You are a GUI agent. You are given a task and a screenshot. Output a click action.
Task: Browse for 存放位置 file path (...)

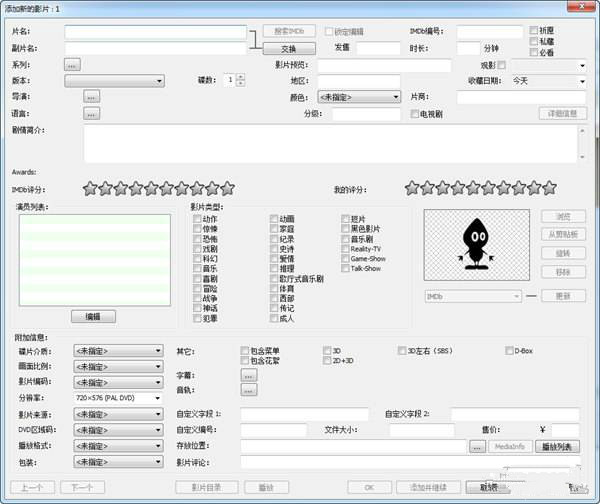point(477,446)
